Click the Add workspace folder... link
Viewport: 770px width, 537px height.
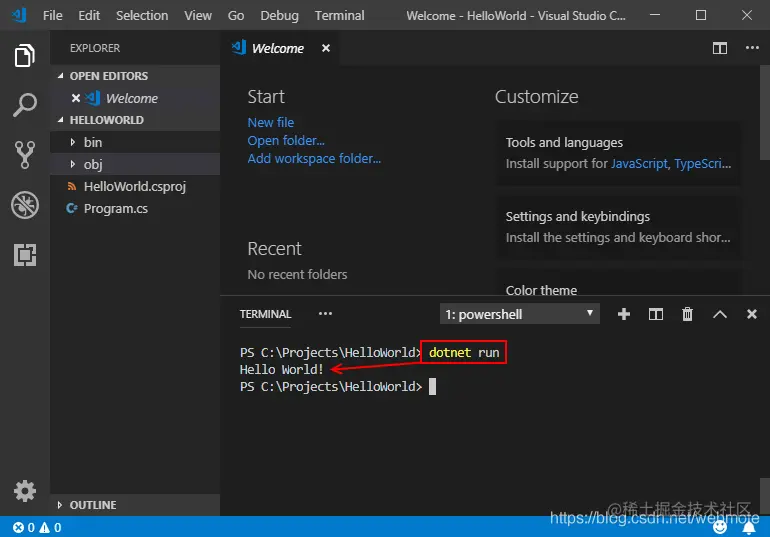314,159
